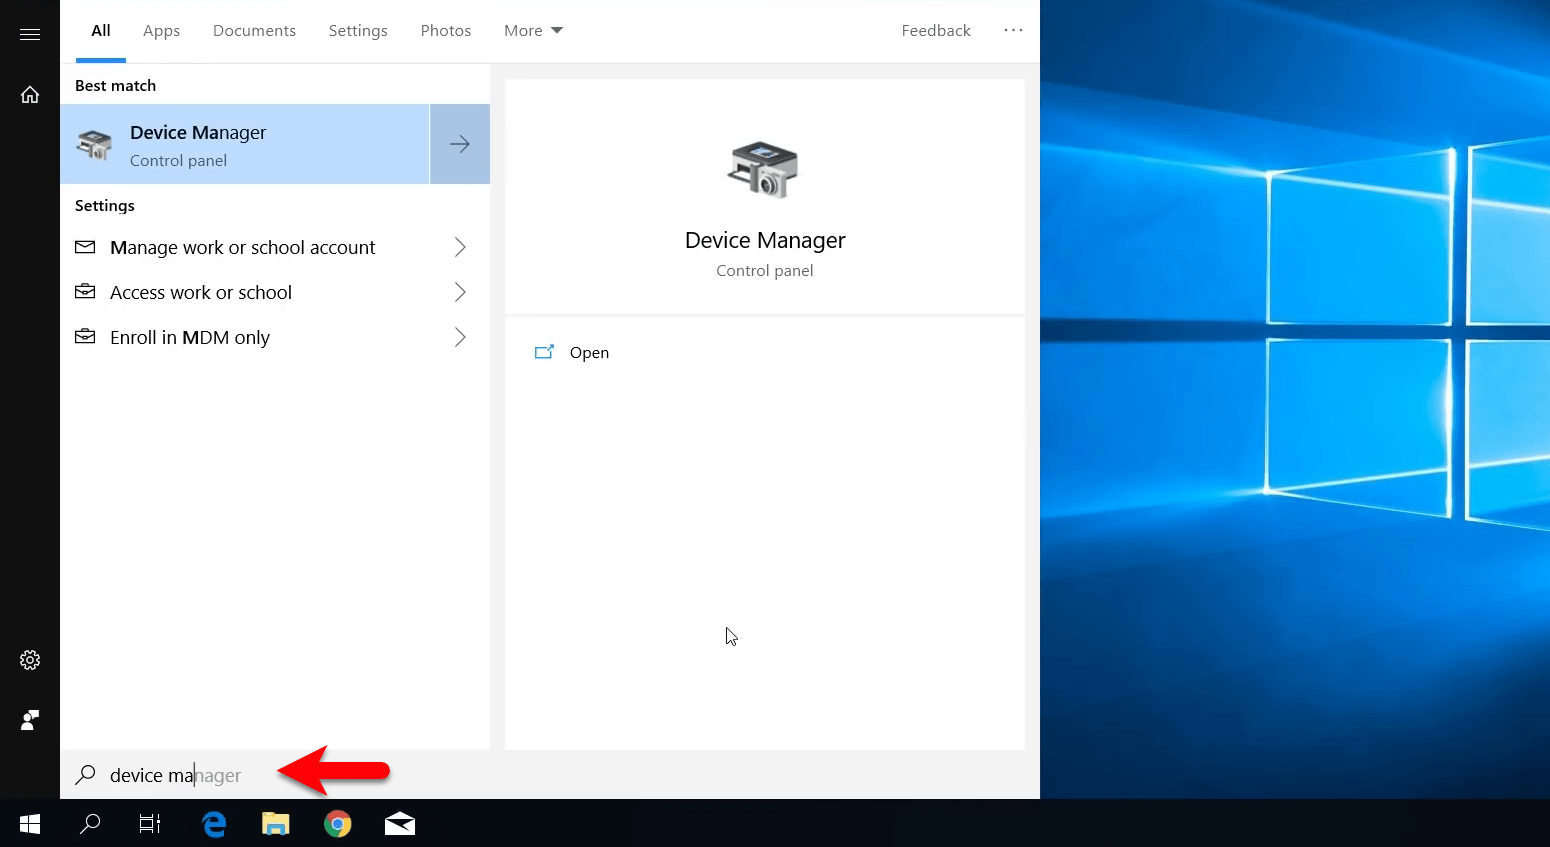This screenshot has height=847, width=1550.
Task: Open the Mail app from taskbar
Action: click(x=400, y=824)
